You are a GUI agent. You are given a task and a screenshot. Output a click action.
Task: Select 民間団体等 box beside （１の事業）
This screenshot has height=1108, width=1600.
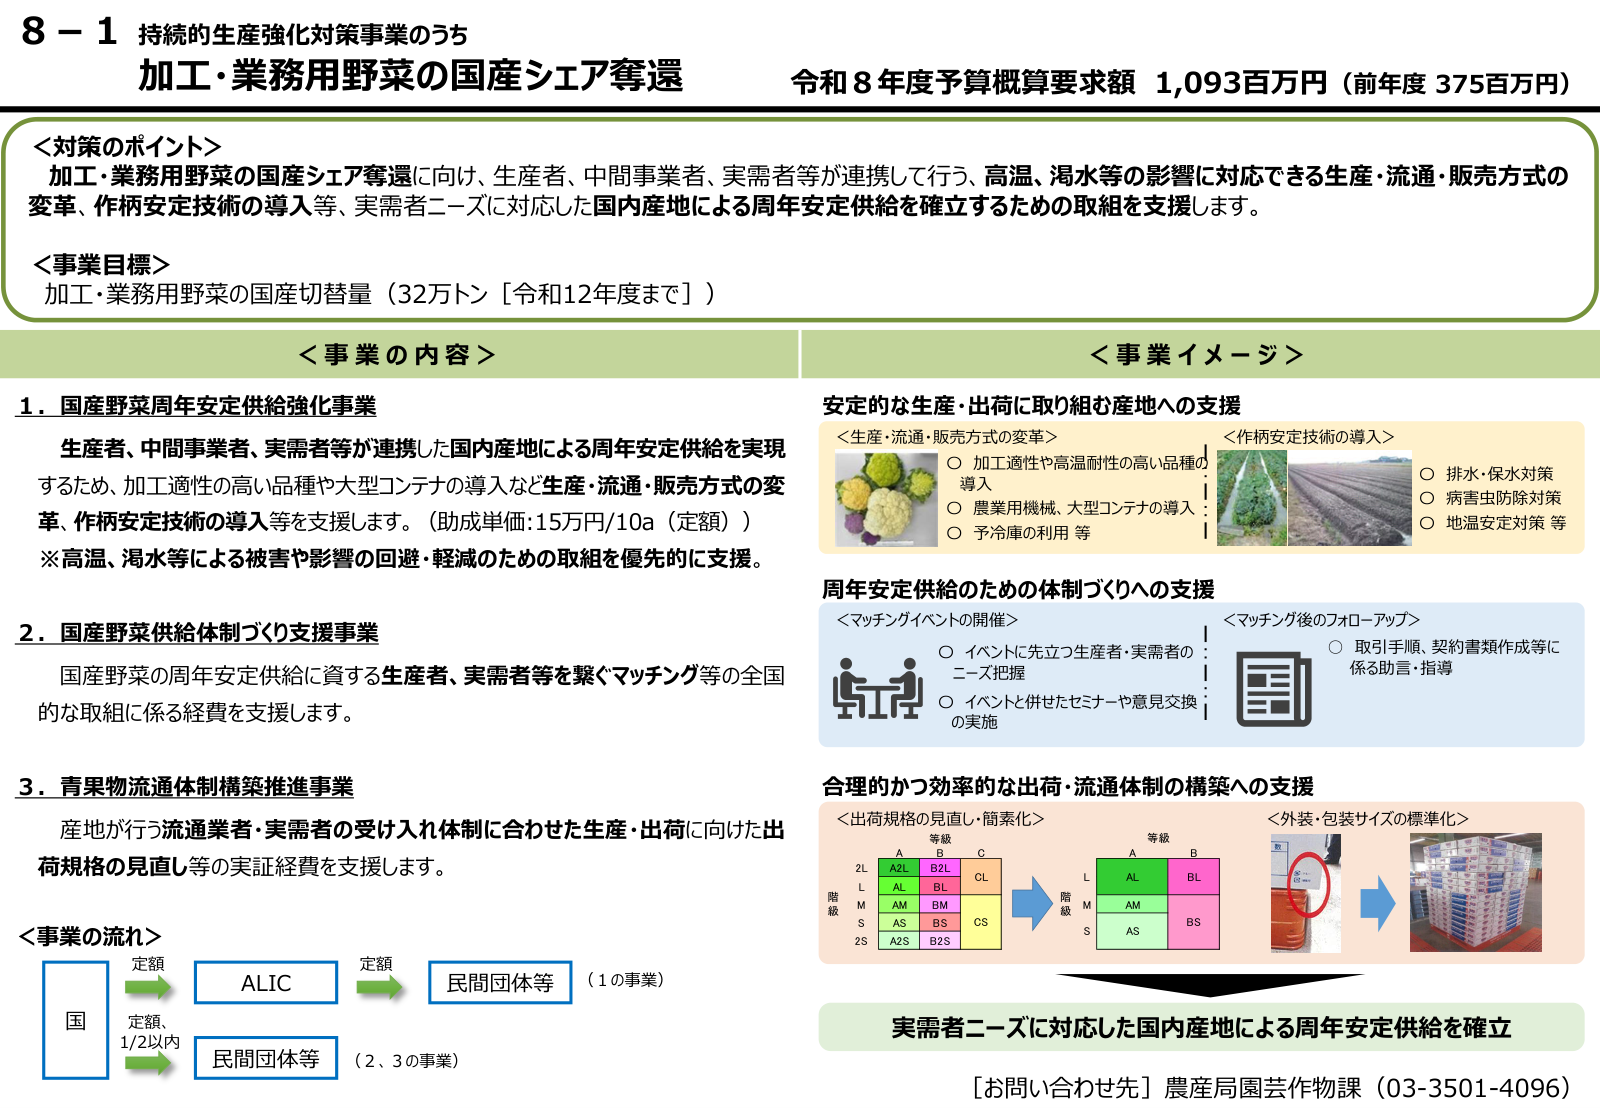(500, 983)
